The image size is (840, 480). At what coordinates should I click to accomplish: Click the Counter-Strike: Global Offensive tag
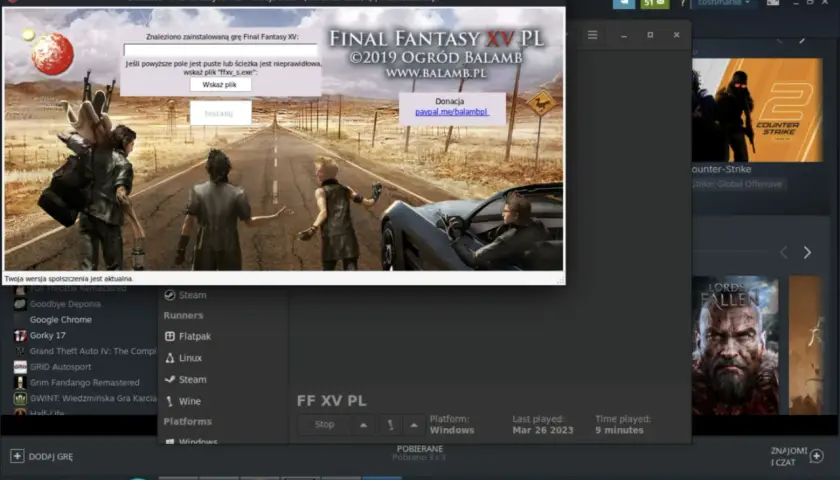[x=737, y=184]
